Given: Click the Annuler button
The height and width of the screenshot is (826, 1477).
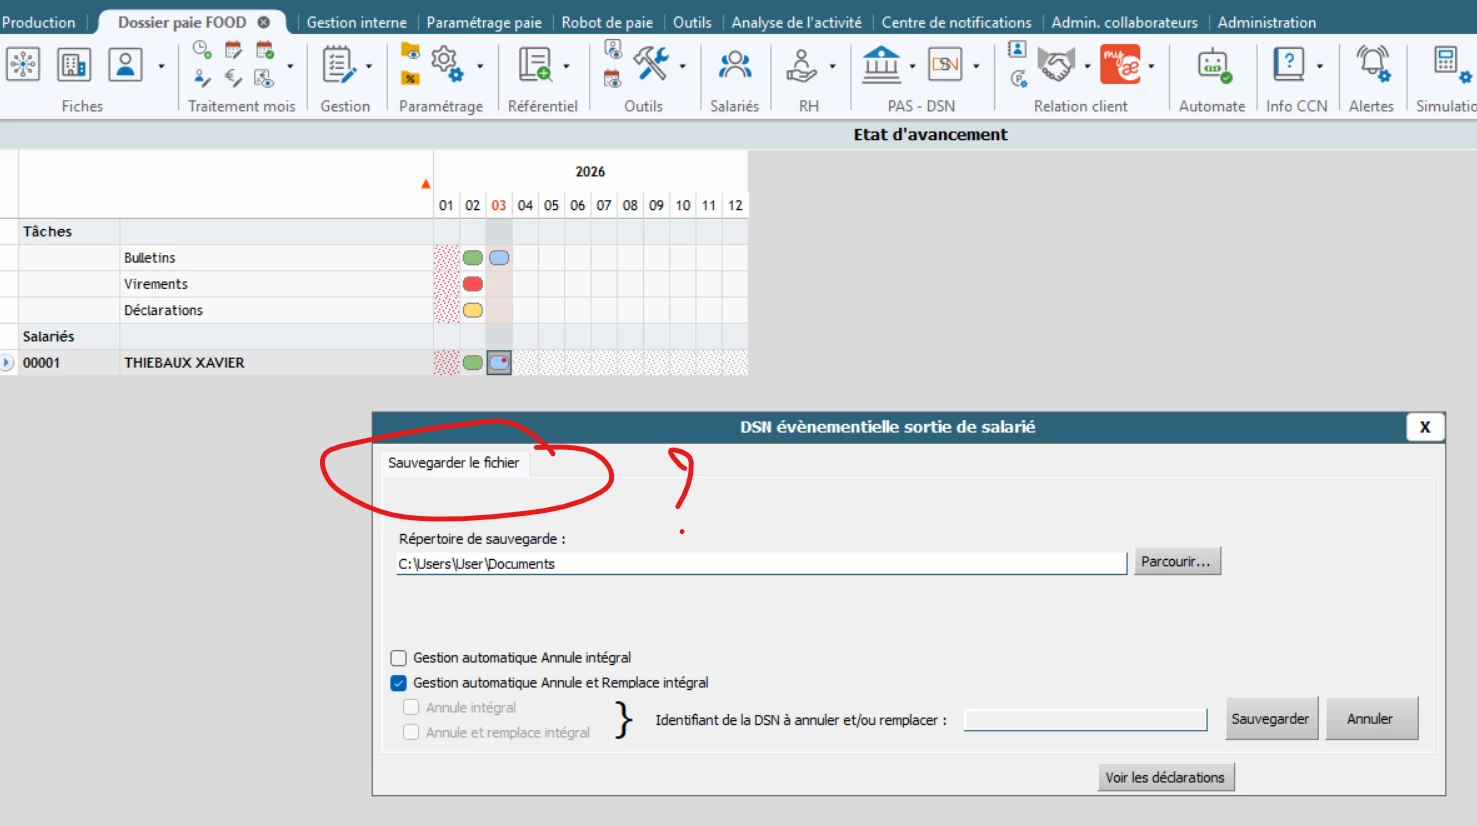Looking at the screenshot, I should coord(1370,719).
